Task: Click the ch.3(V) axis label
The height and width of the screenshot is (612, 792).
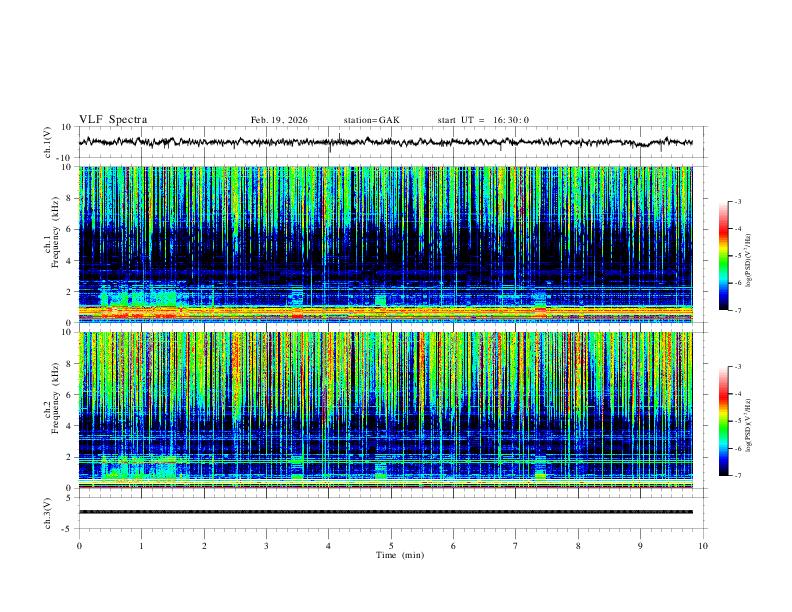Action: (47, 513)
